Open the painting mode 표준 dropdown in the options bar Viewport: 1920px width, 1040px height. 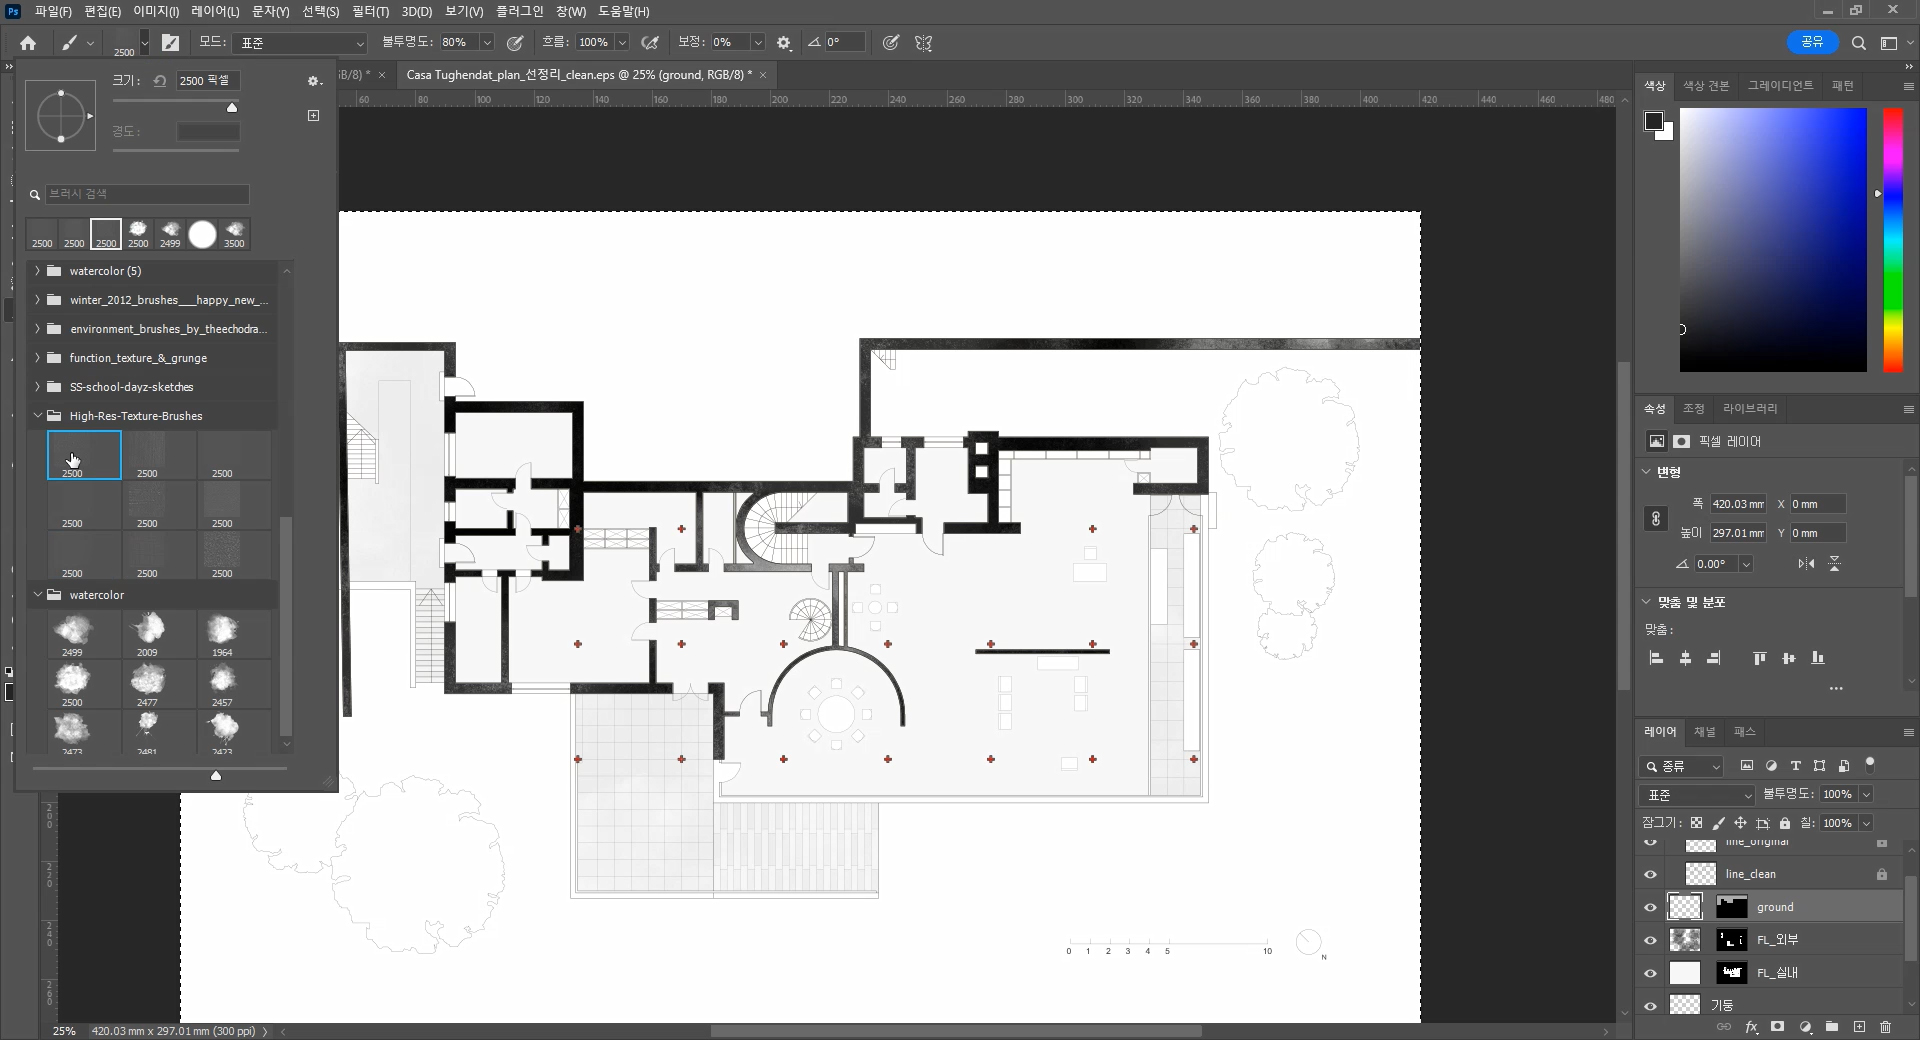coord(301,43)
